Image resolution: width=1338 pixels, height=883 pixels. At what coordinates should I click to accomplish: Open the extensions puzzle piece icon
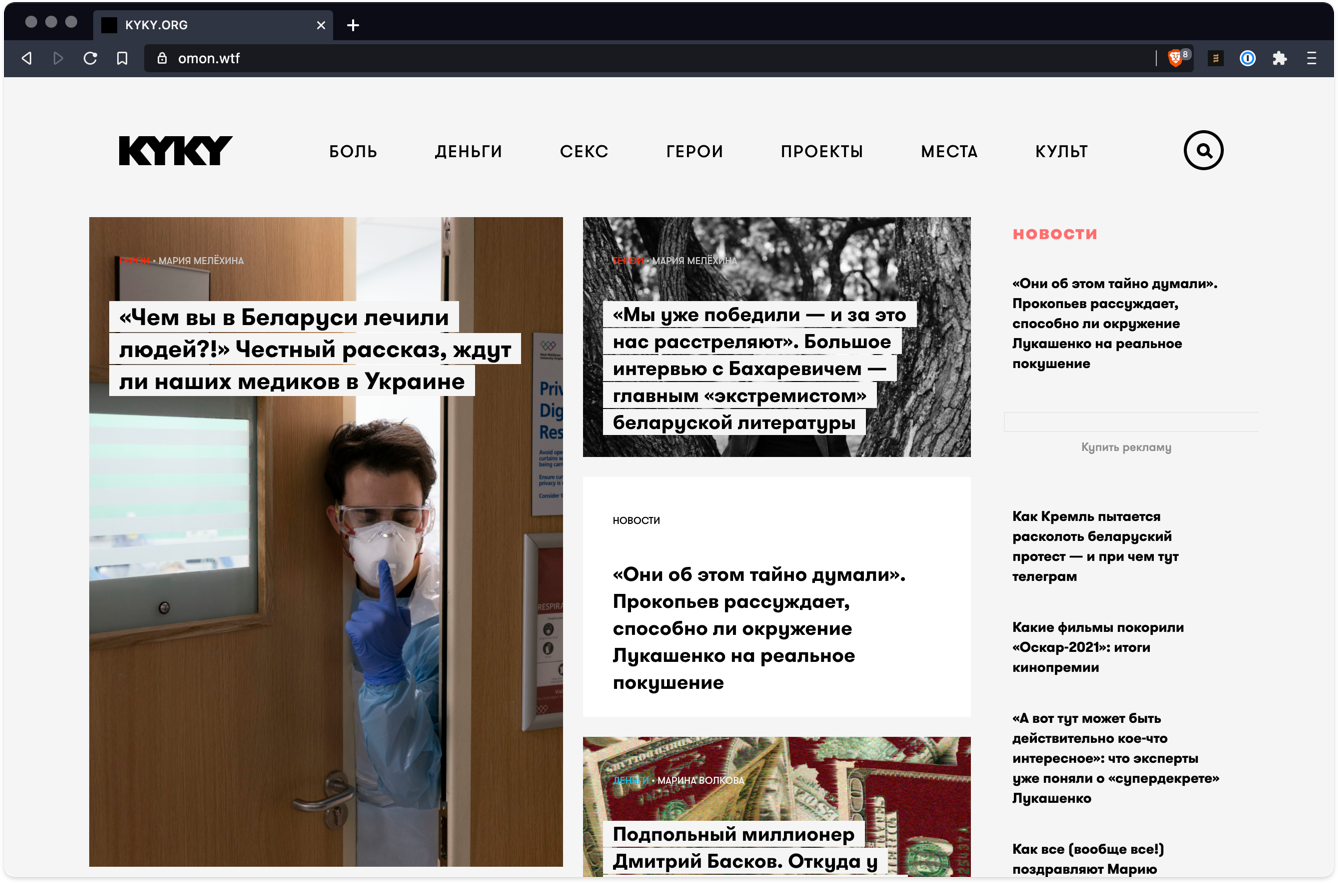(x=1279, y=59)
